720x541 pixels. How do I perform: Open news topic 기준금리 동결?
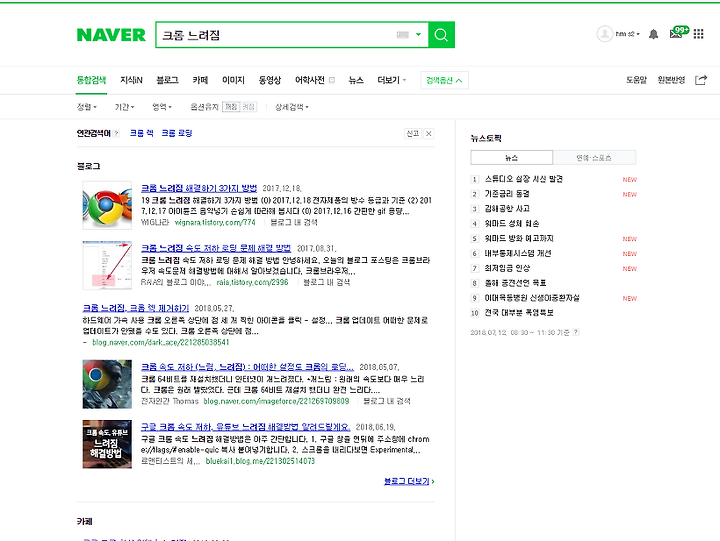click(x=507, y=194)
